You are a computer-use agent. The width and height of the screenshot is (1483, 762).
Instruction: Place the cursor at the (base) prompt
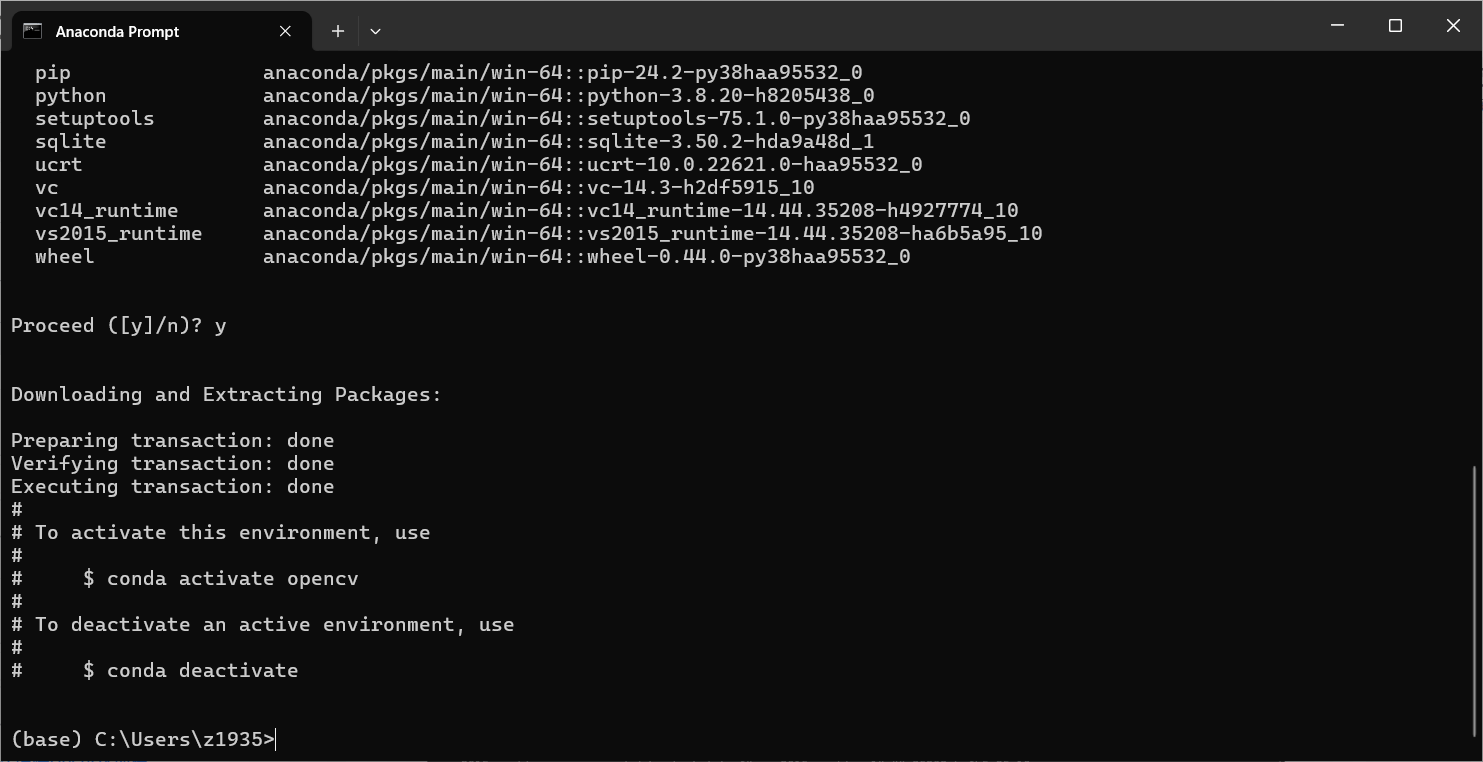(275, 739)
